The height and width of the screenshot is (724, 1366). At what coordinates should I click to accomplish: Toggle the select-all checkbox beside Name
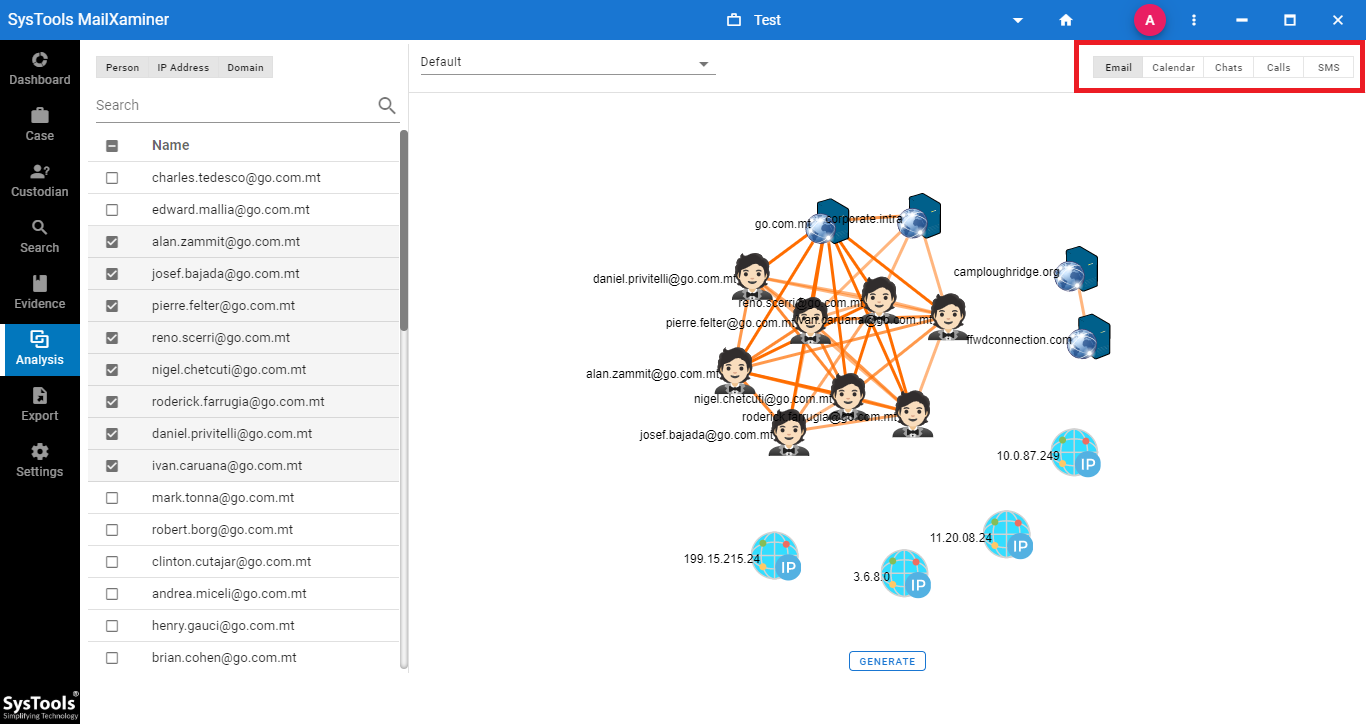point(112,146)
